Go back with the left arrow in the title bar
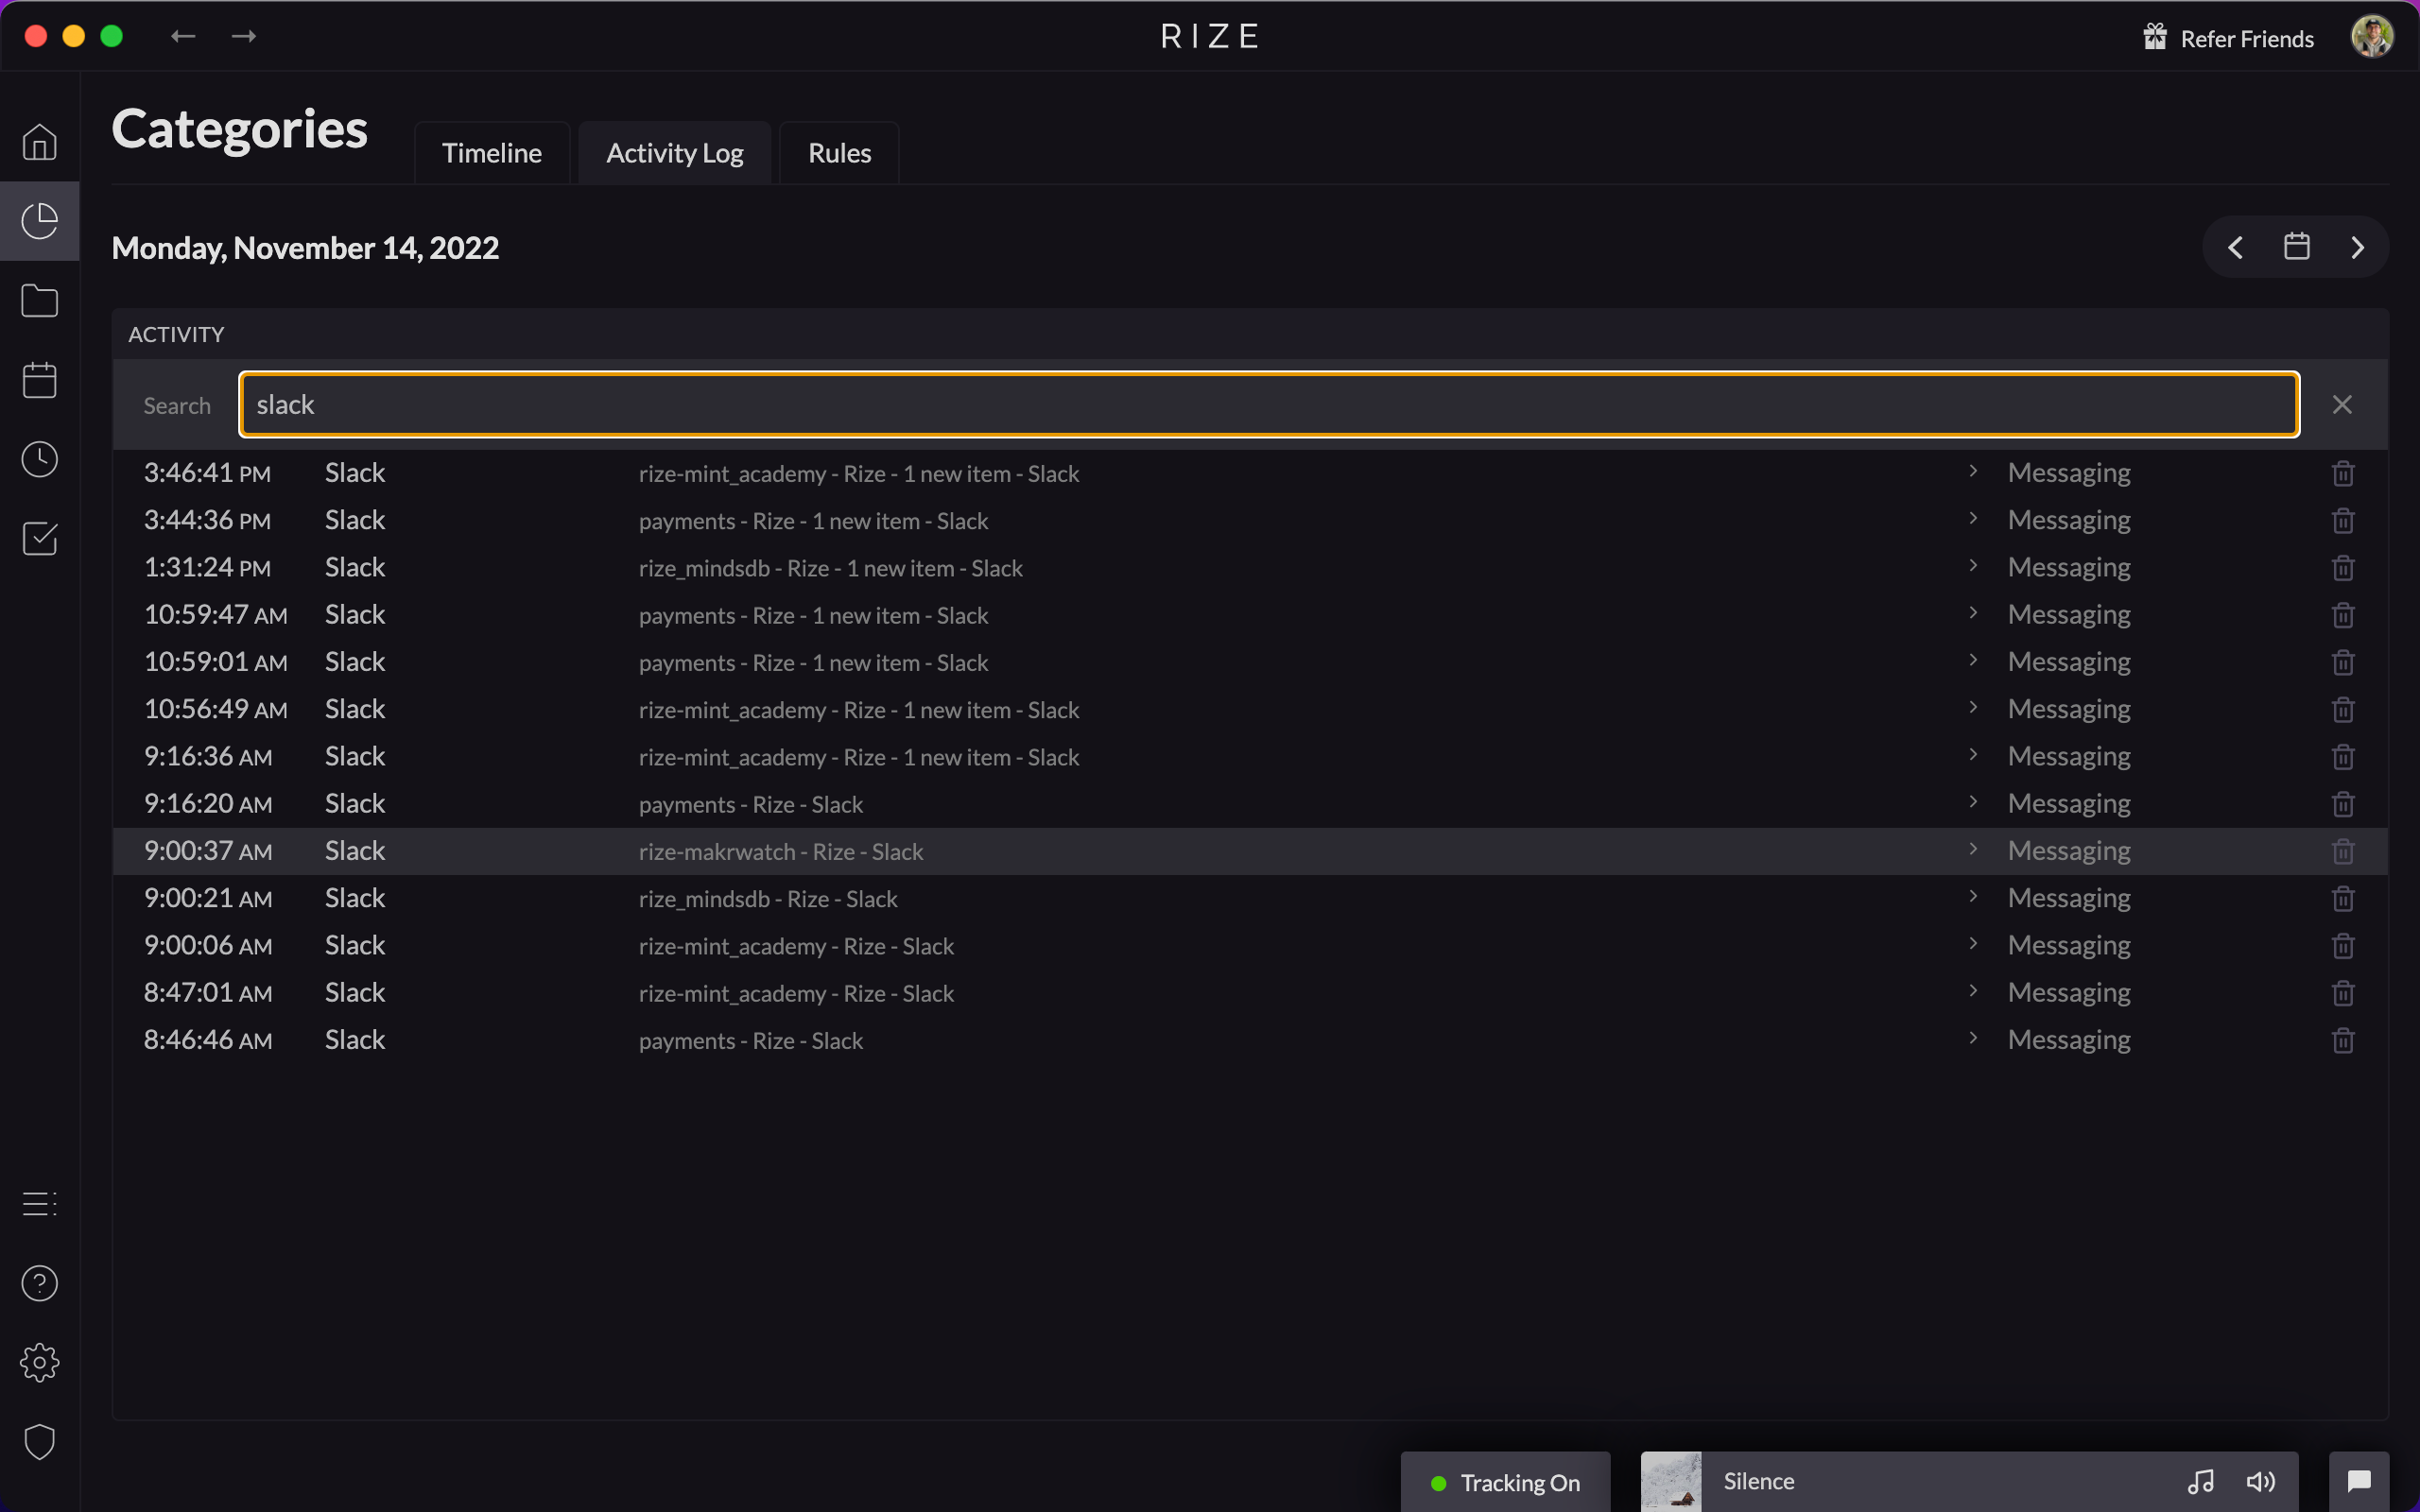Image resolution: width=2420 pixels, height=1512 pixels. 183,36
